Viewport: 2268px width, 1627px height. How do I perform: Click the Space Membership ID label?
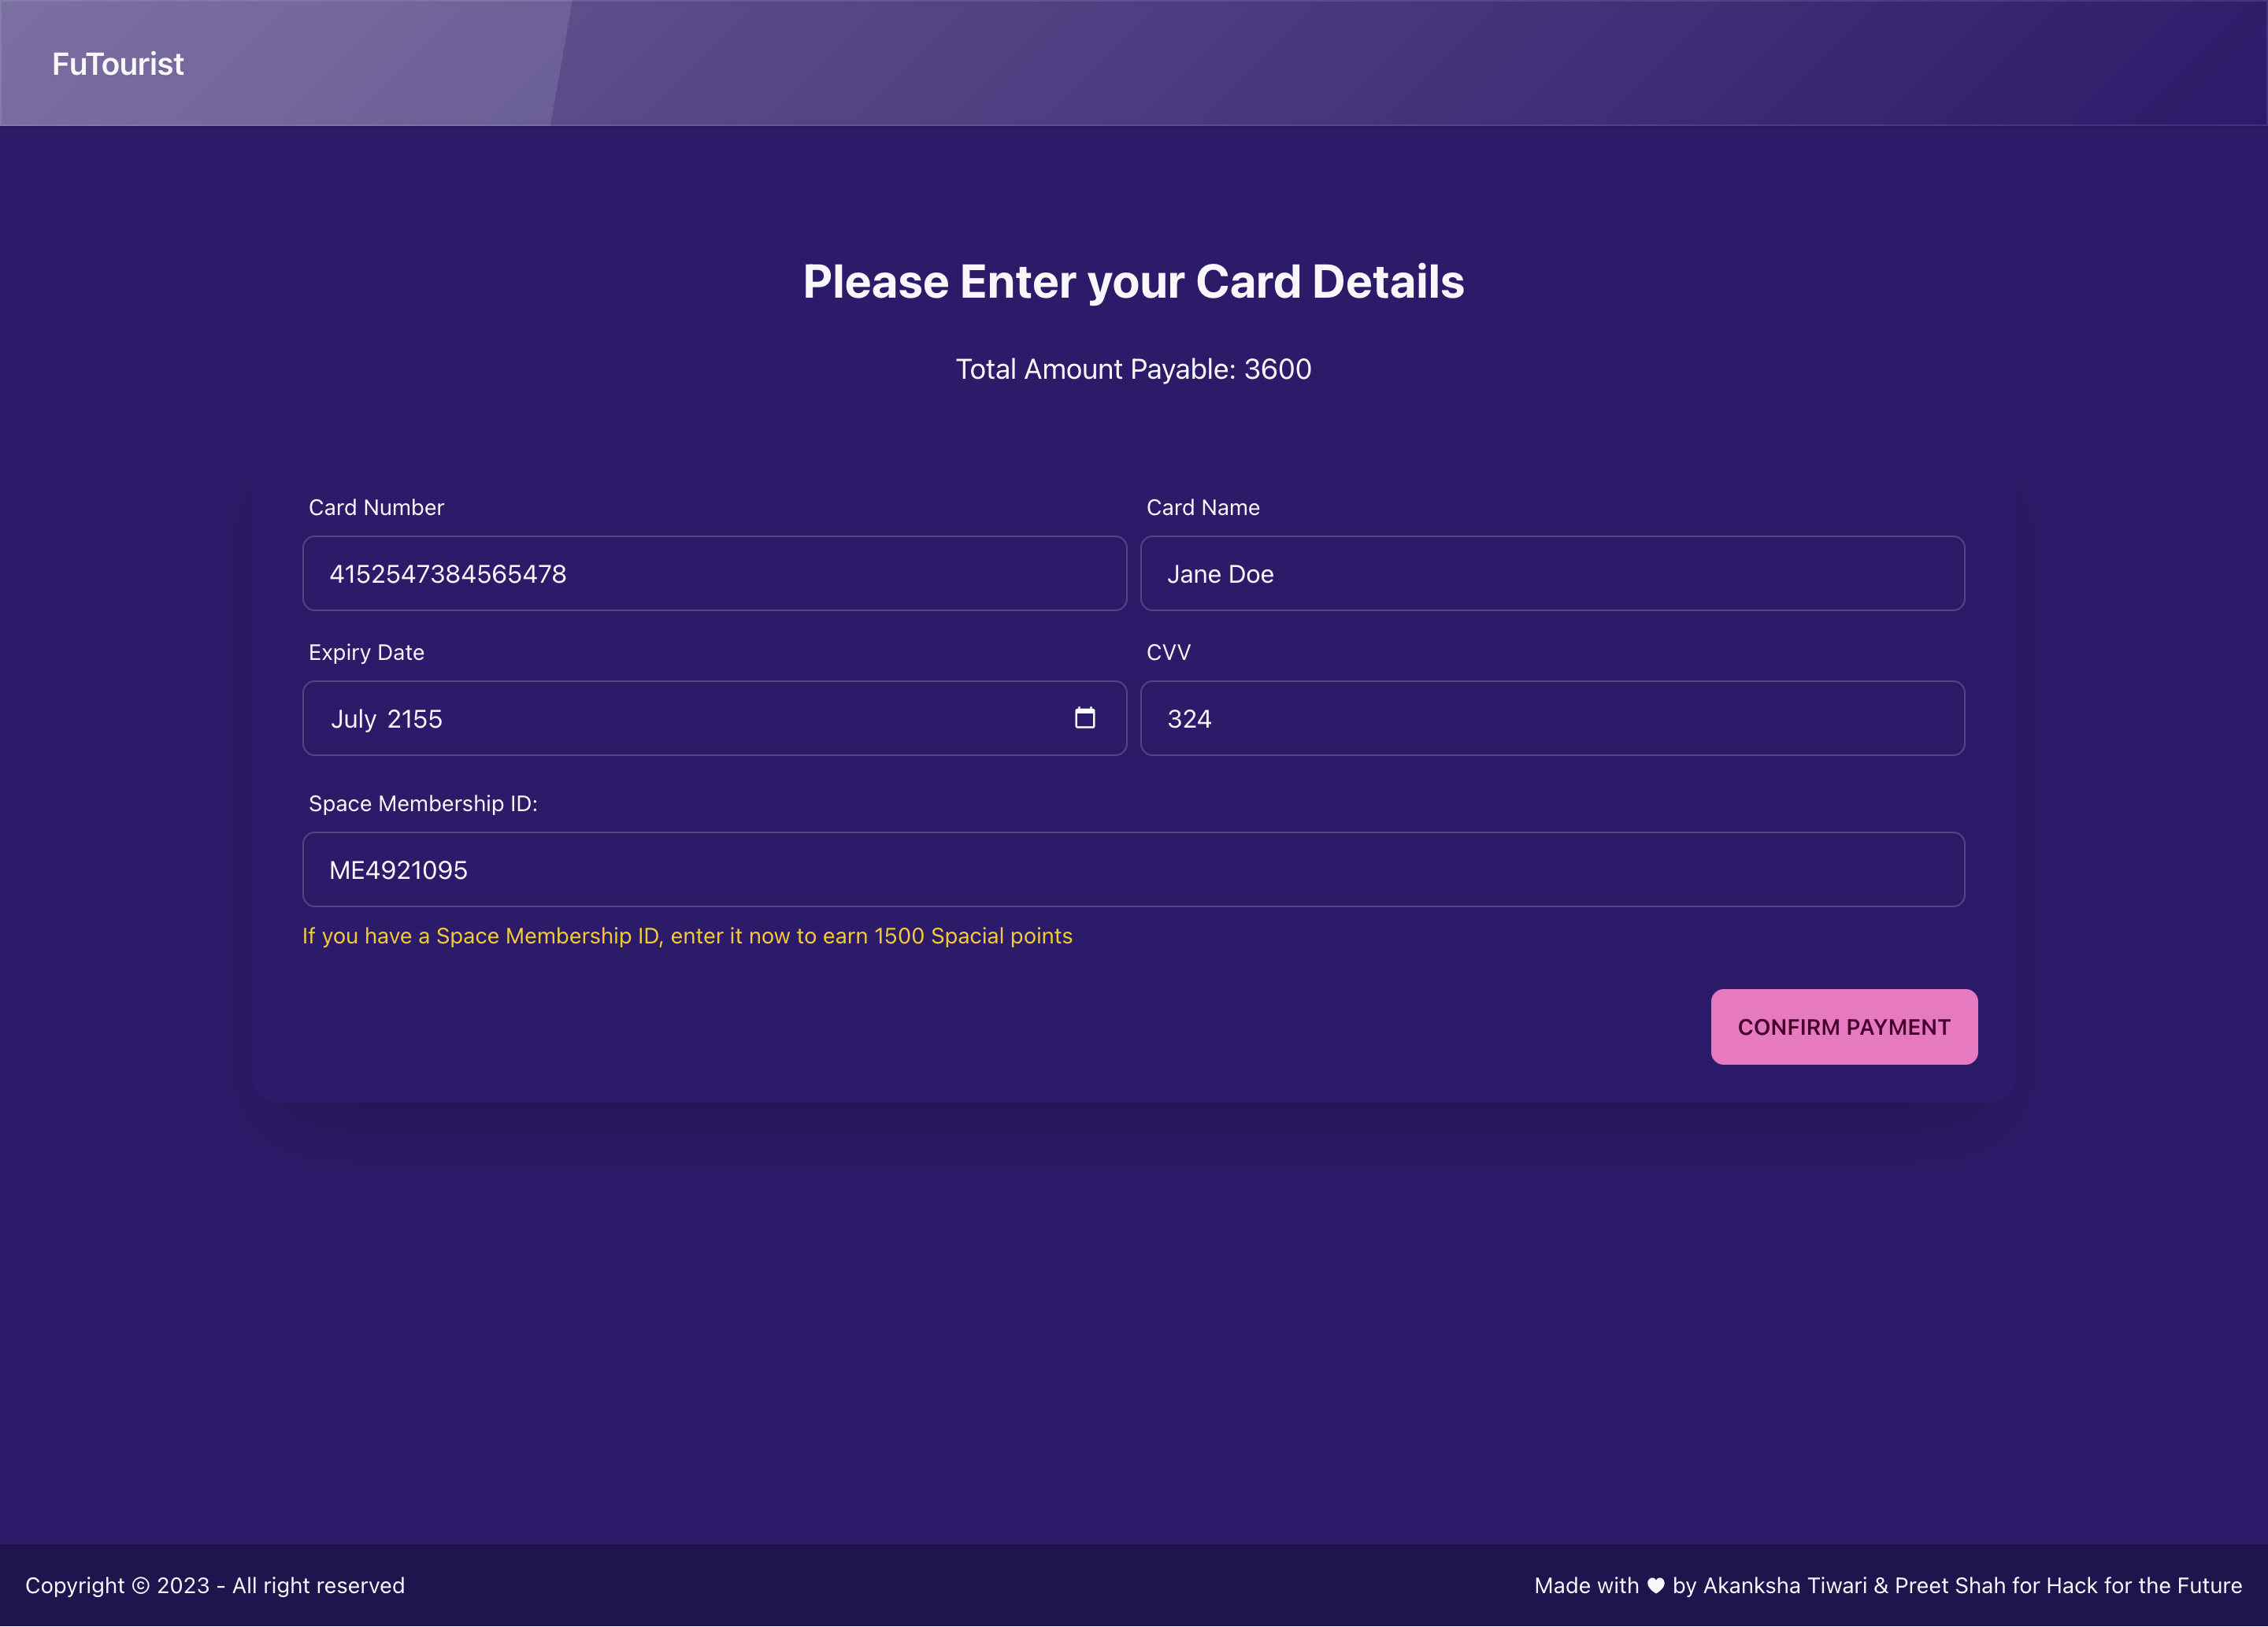click(x=422, y=804)
